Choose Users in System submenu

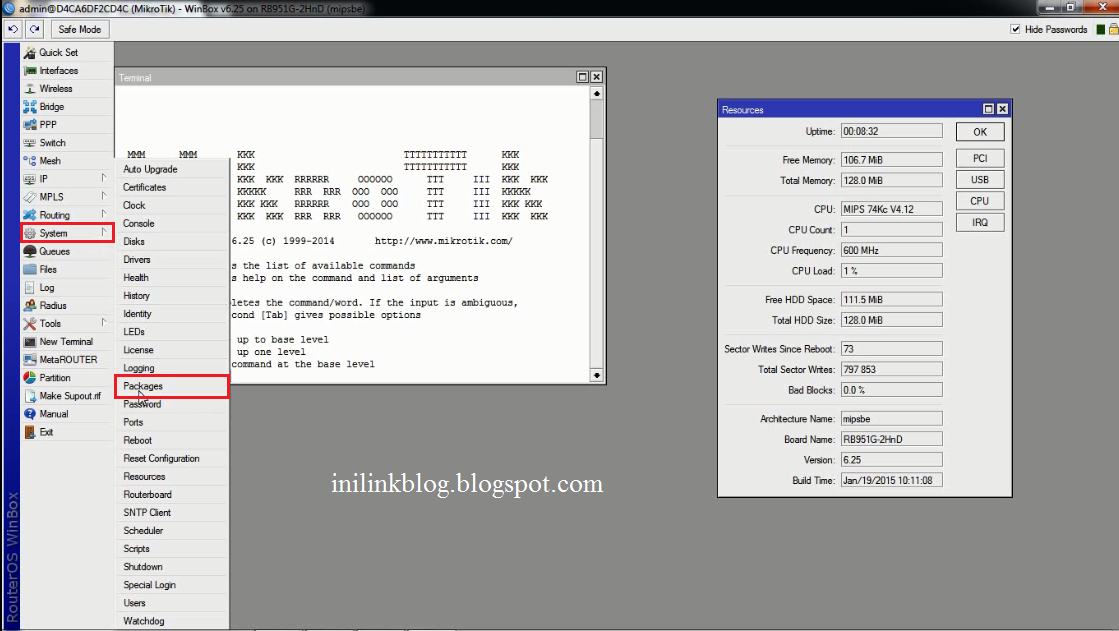(x=171, y=603)
